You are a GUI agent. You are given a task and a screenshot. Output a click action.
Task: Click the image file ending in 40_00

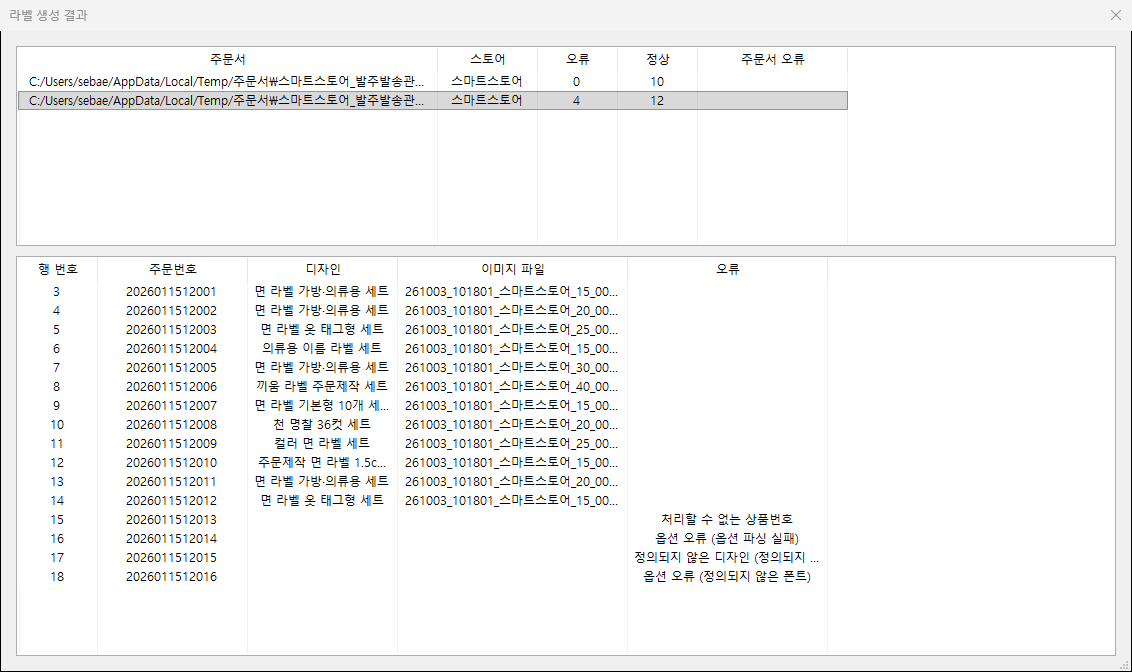pos(511,387)
